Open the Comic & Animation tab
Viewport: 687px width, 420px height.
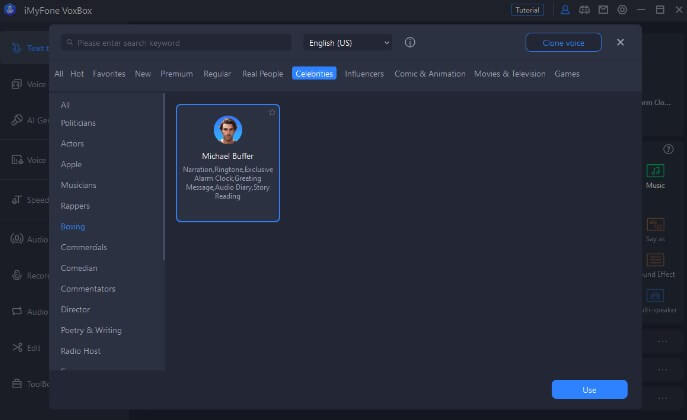(430, 74)
